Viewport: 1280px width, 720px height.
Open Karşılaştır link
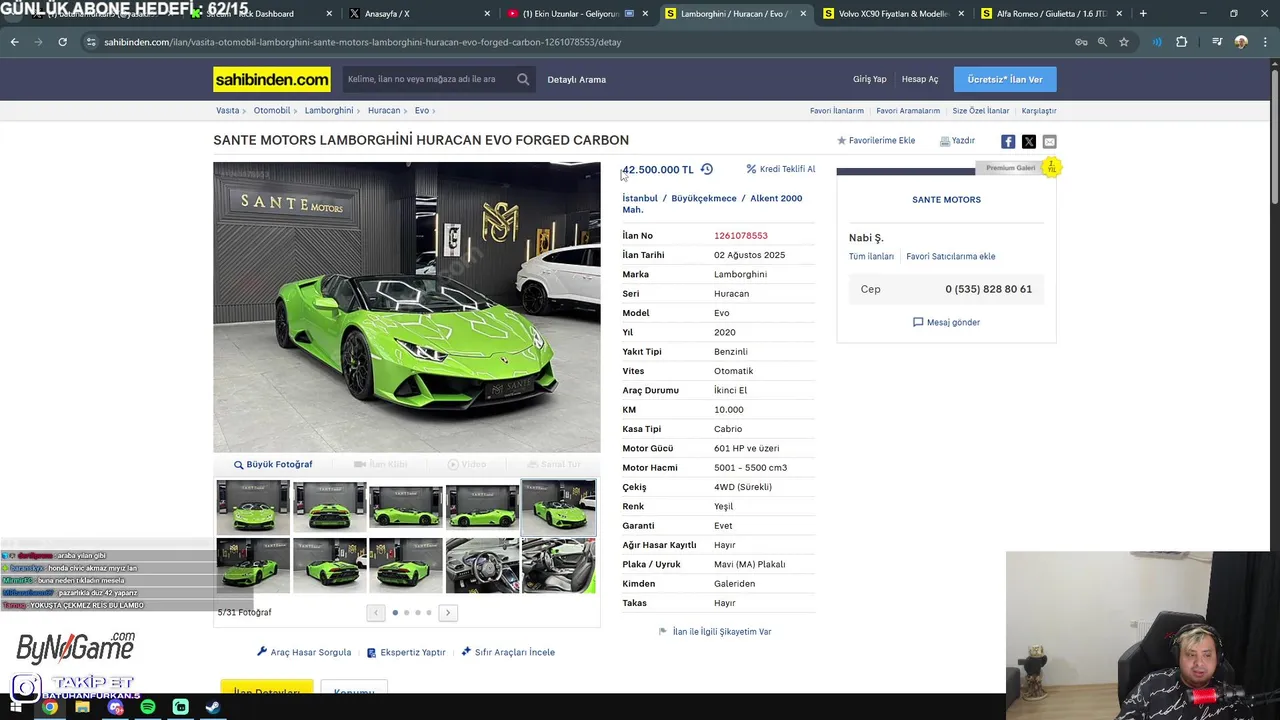coord(1039,111)
